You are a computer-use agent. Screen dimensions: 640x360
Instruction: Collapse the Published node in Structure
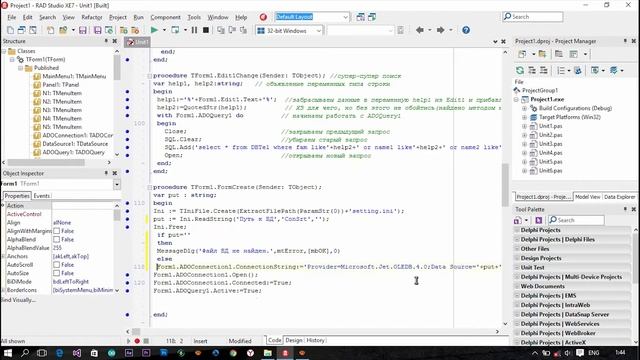coord(20,68)
